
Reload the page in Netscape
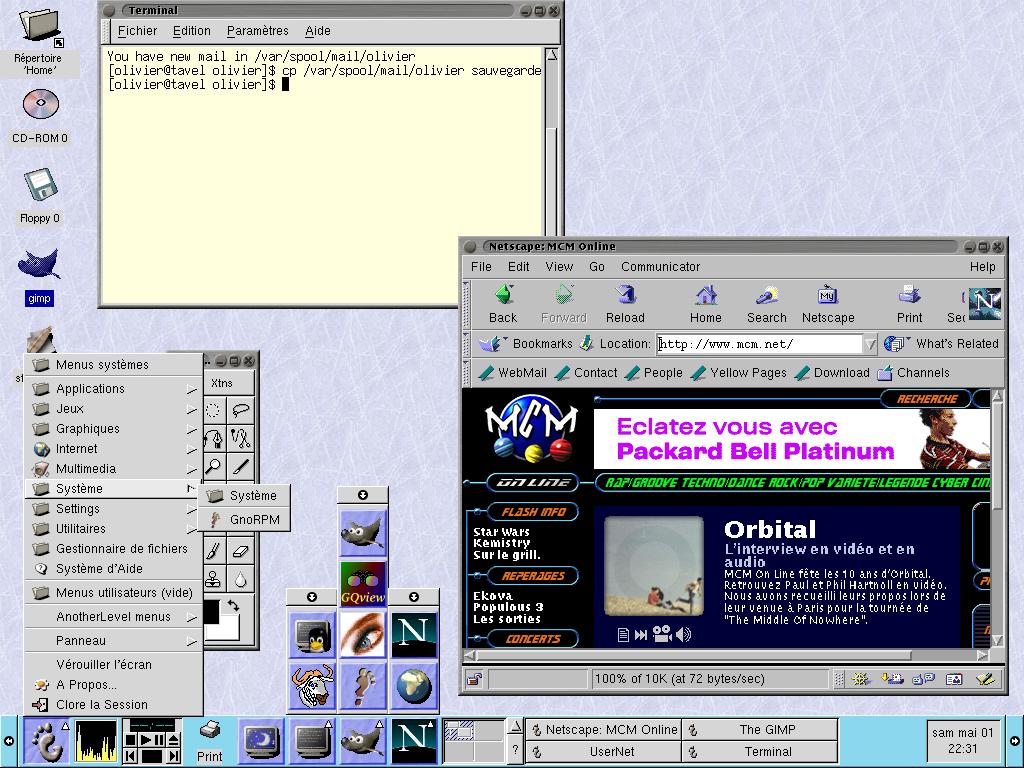(625, 304)
